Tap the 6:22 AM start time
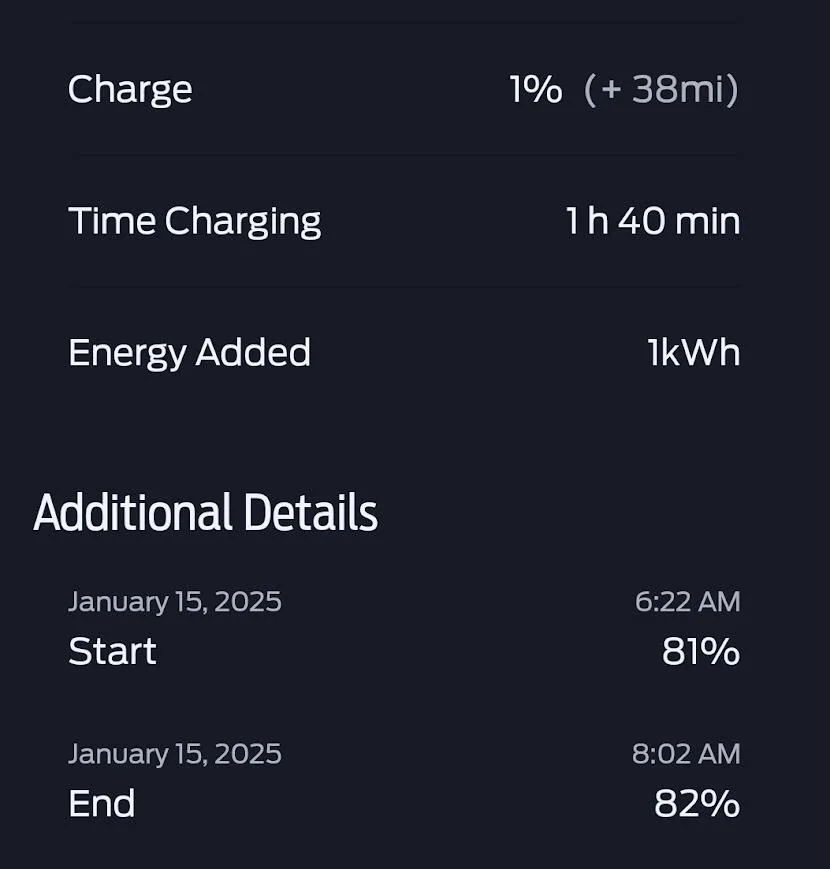Image resolution: width=830 pixels, height=869 pixels. coord(688,602)
